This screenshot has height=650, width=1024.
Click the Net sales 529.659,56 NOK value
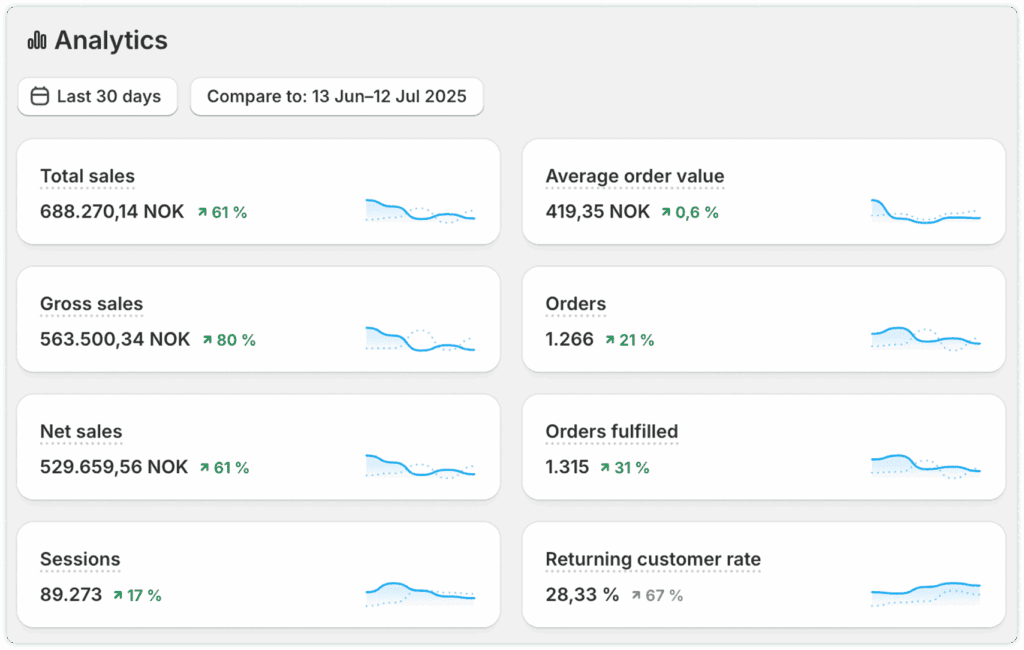click(113, 467)
